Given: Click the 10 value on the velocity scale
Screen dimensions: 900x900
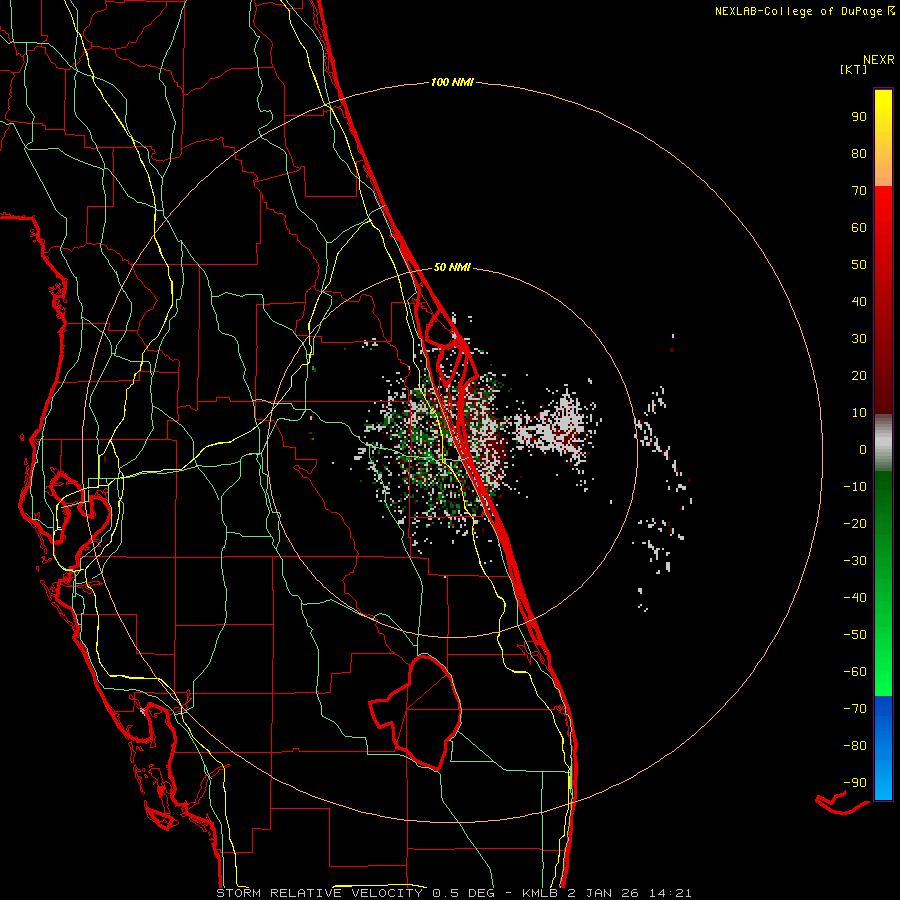Looking at the screenshot, I should (859, 413).
